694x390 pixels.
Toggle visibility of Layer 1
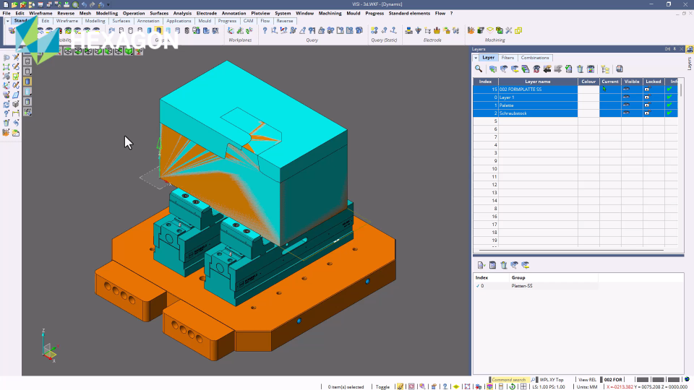[626, 97]
